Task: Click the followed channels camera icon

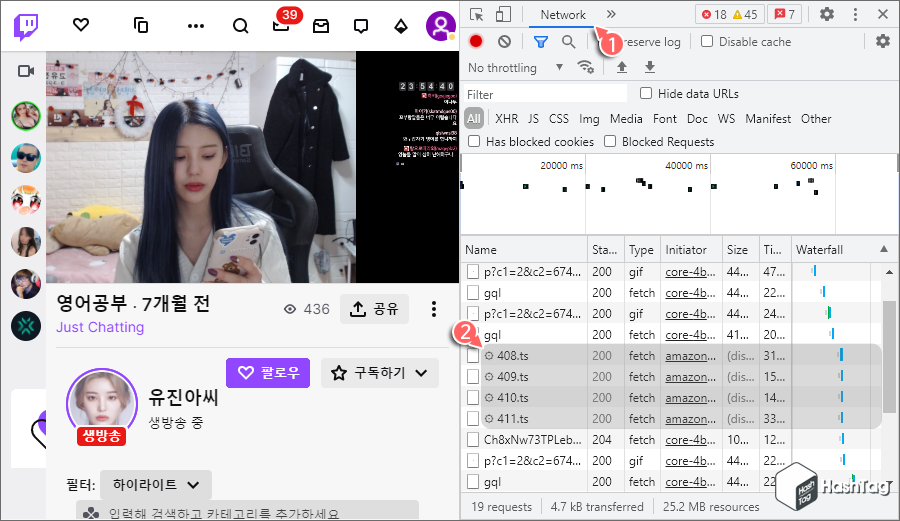Action: click(x=26, y=71)
